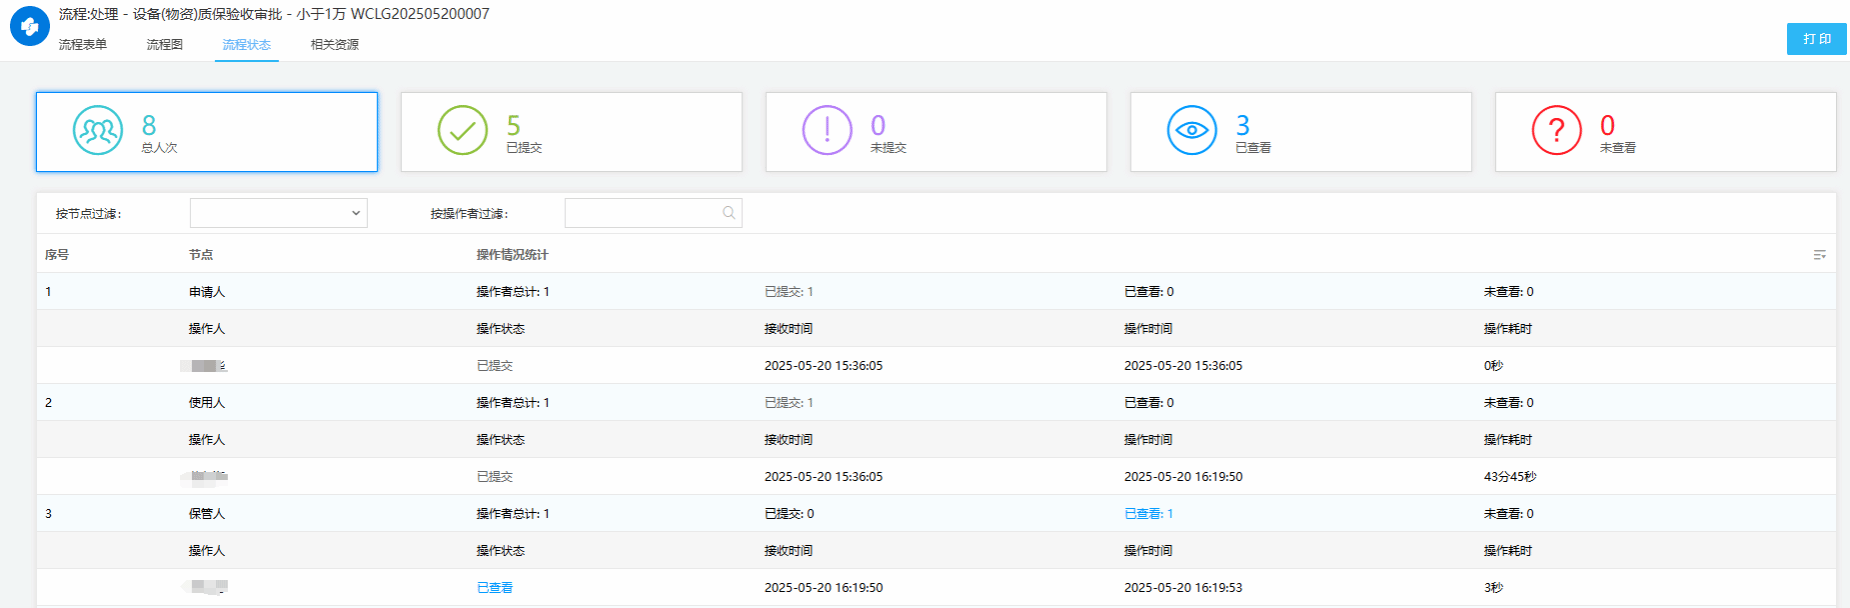Screen dimensions: 1850x608
Task: Click the purple not-submitted exclamation icon
Action: [827, 131]
